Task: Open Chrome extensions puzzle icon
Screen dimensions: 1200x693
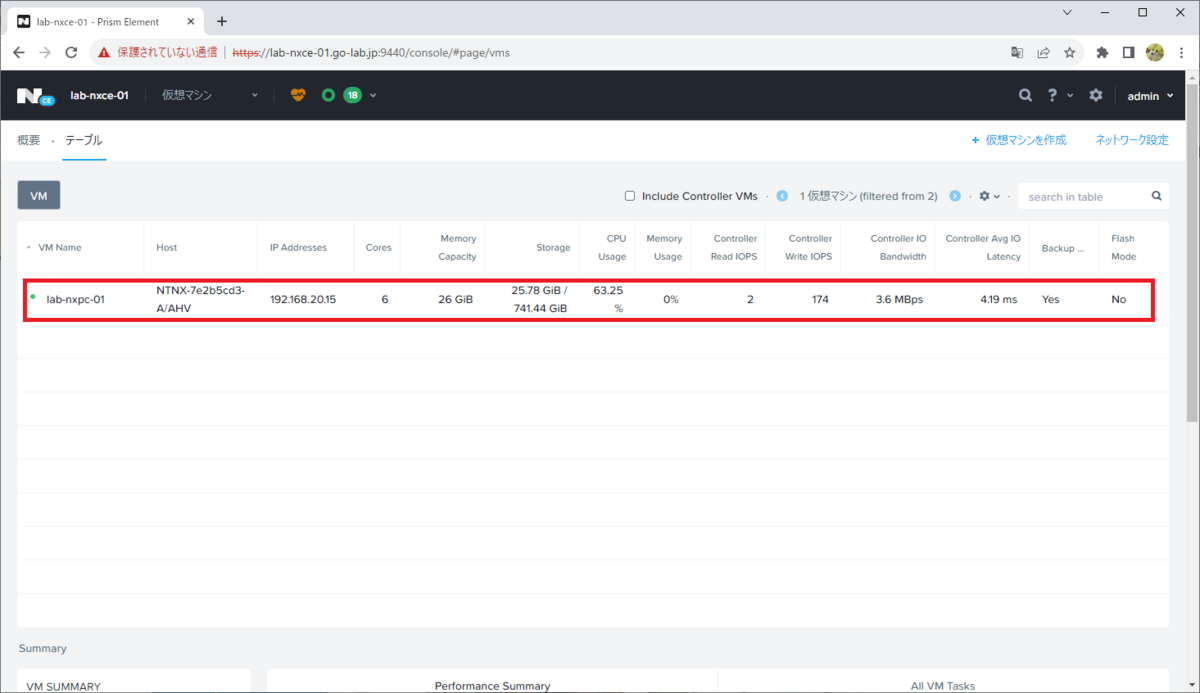Action: tap(1102, 52)
